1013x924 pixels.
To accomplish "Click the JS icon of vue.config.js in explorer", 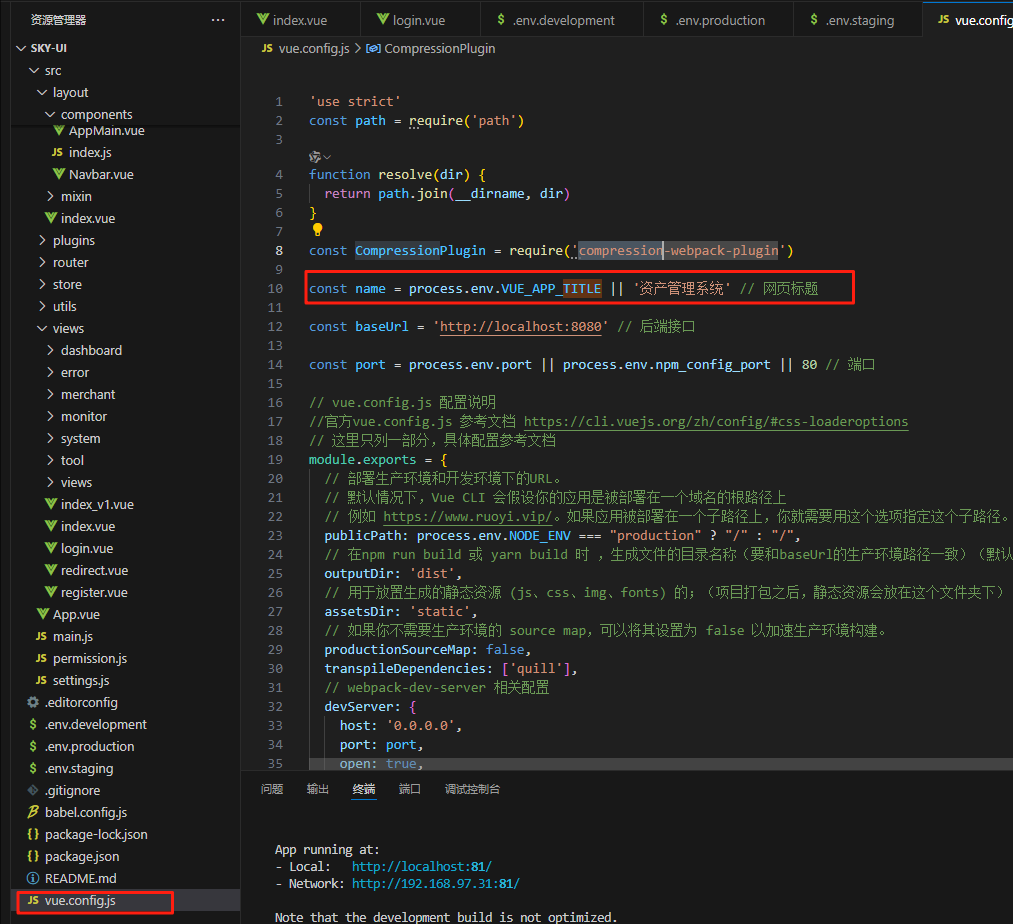I will pyautogui.click(x=34, y=900).
